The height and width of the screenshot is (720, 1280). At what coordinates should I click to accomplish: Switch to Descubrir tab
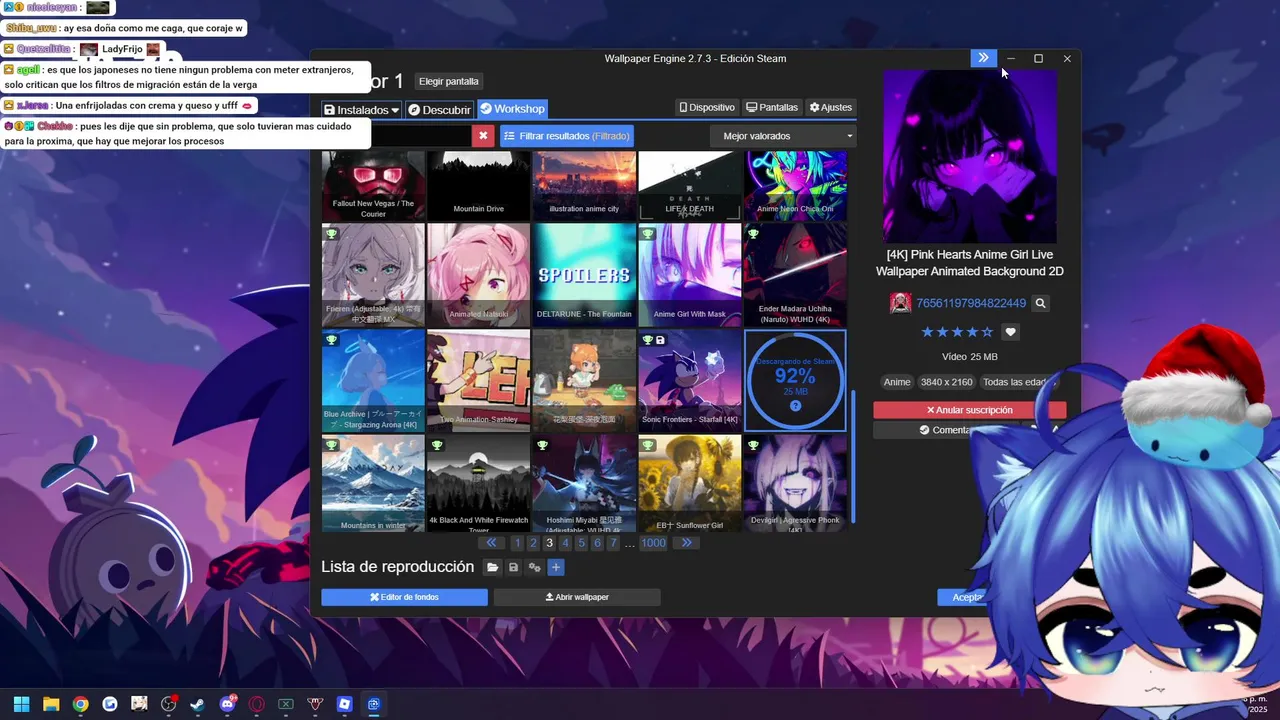coord(439,110)
